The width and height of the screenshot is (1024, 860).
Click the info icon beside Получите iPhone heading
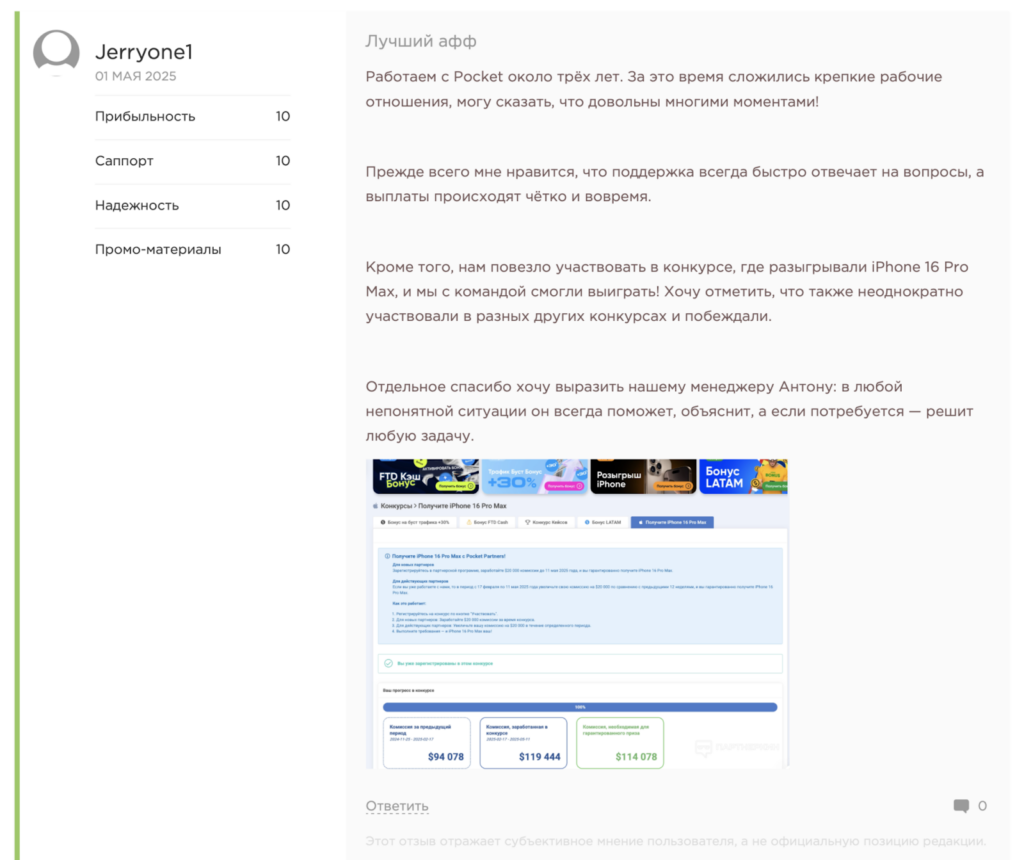[x=387, y=556]
